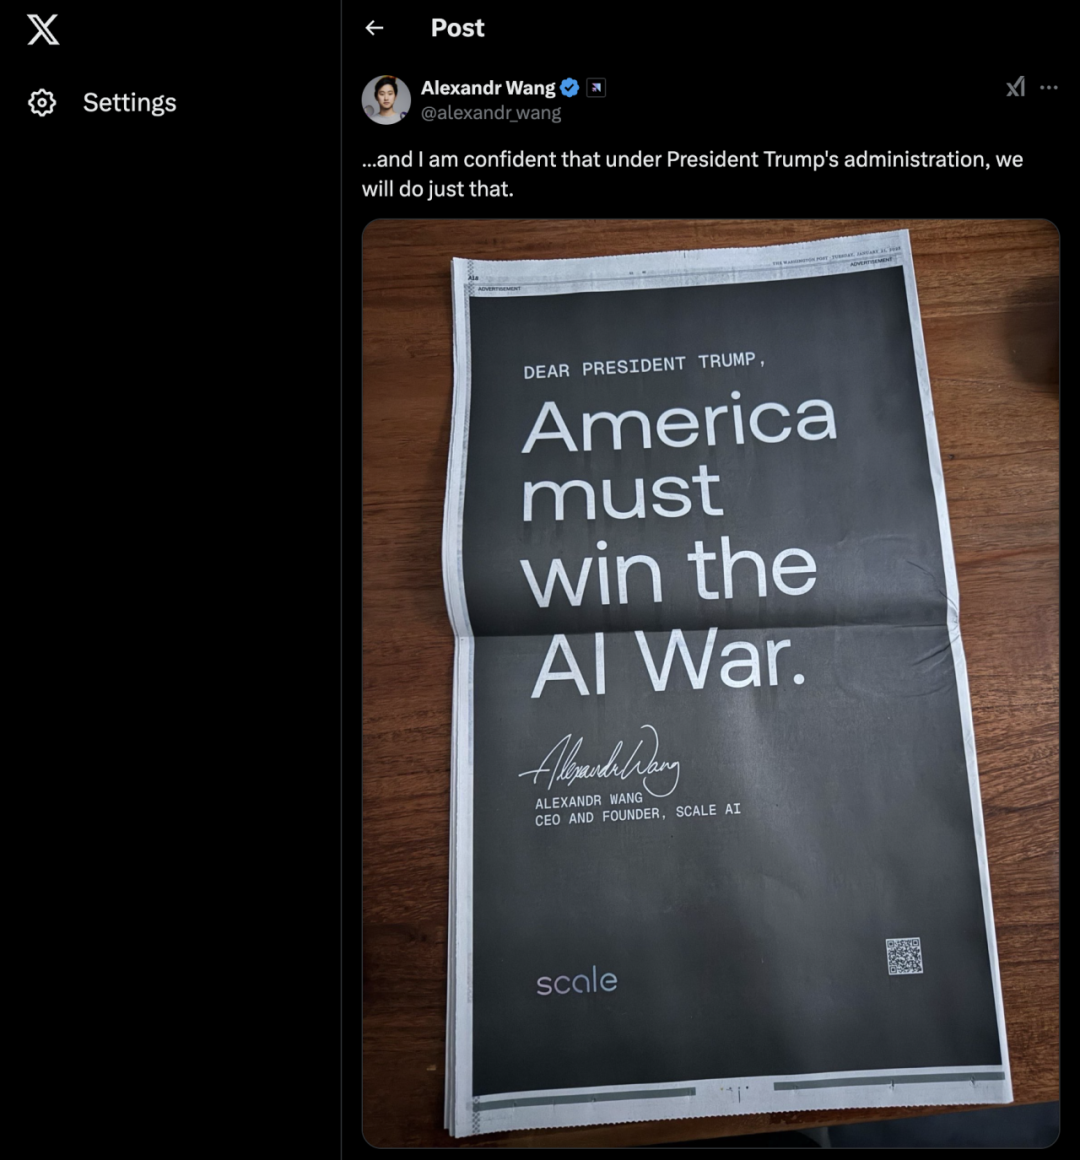Image resolution: width=1080 pixels, height=1160 pixels.
Task: Click the QR code in the newspaper photo
Action: coord(904,956)
